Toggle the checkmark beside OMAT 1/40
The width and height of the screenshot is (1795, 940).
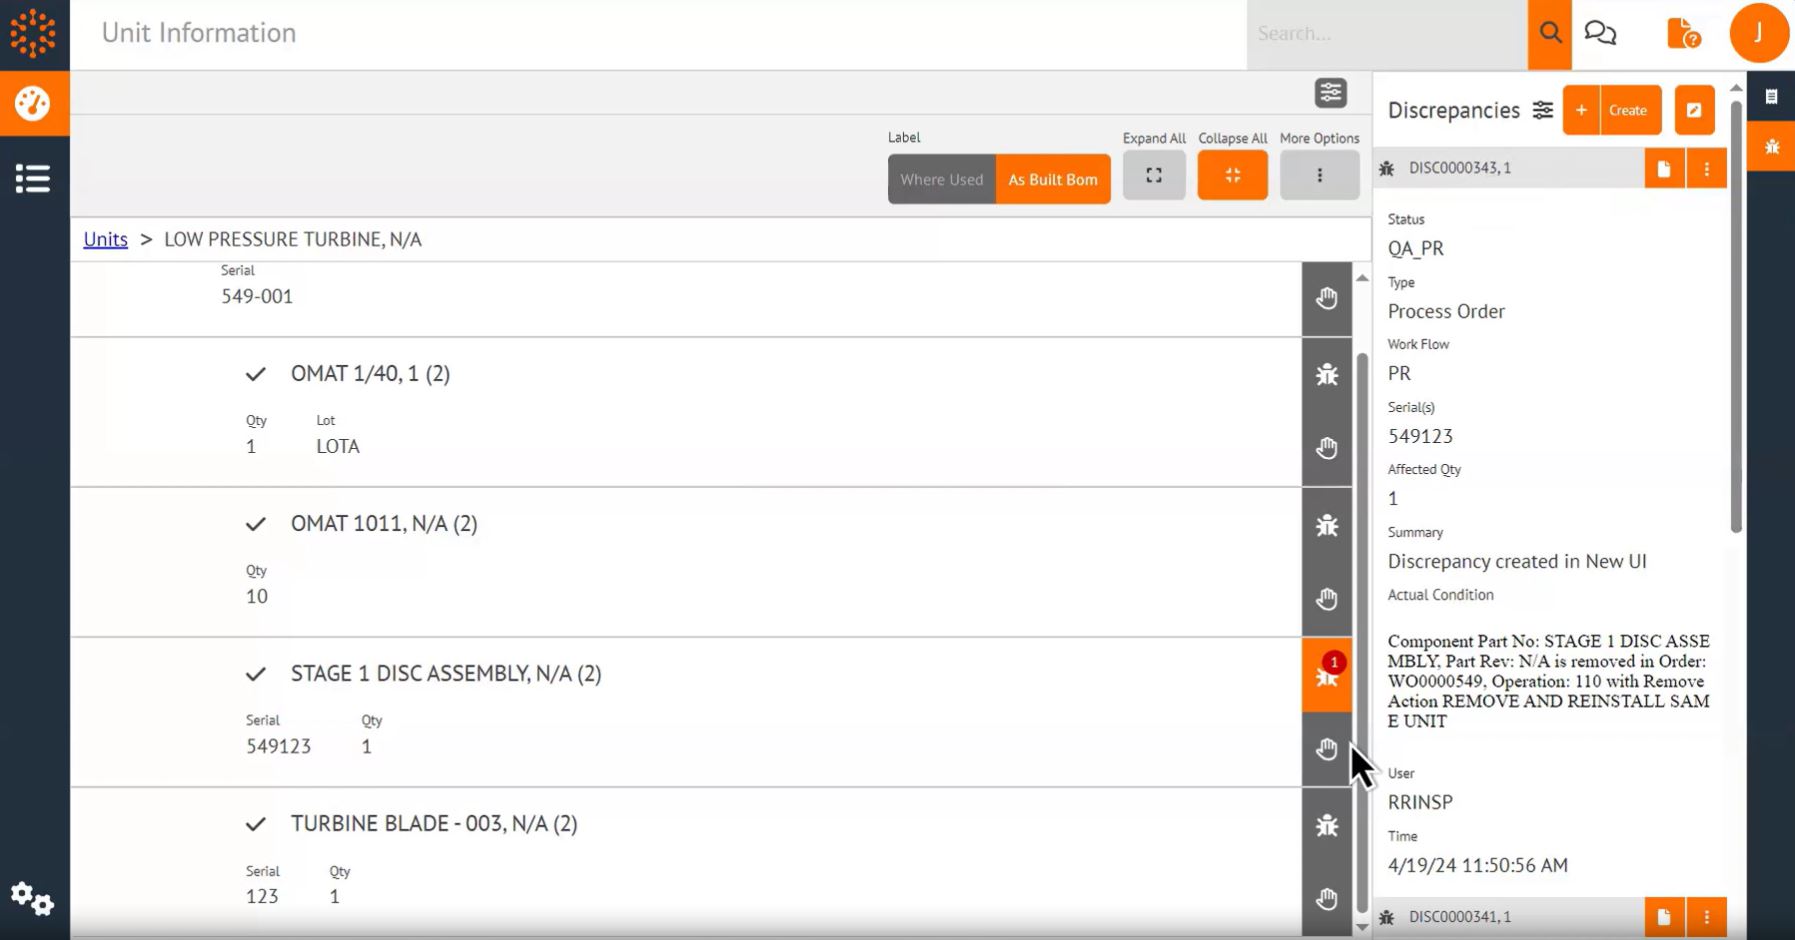(256, 373)
